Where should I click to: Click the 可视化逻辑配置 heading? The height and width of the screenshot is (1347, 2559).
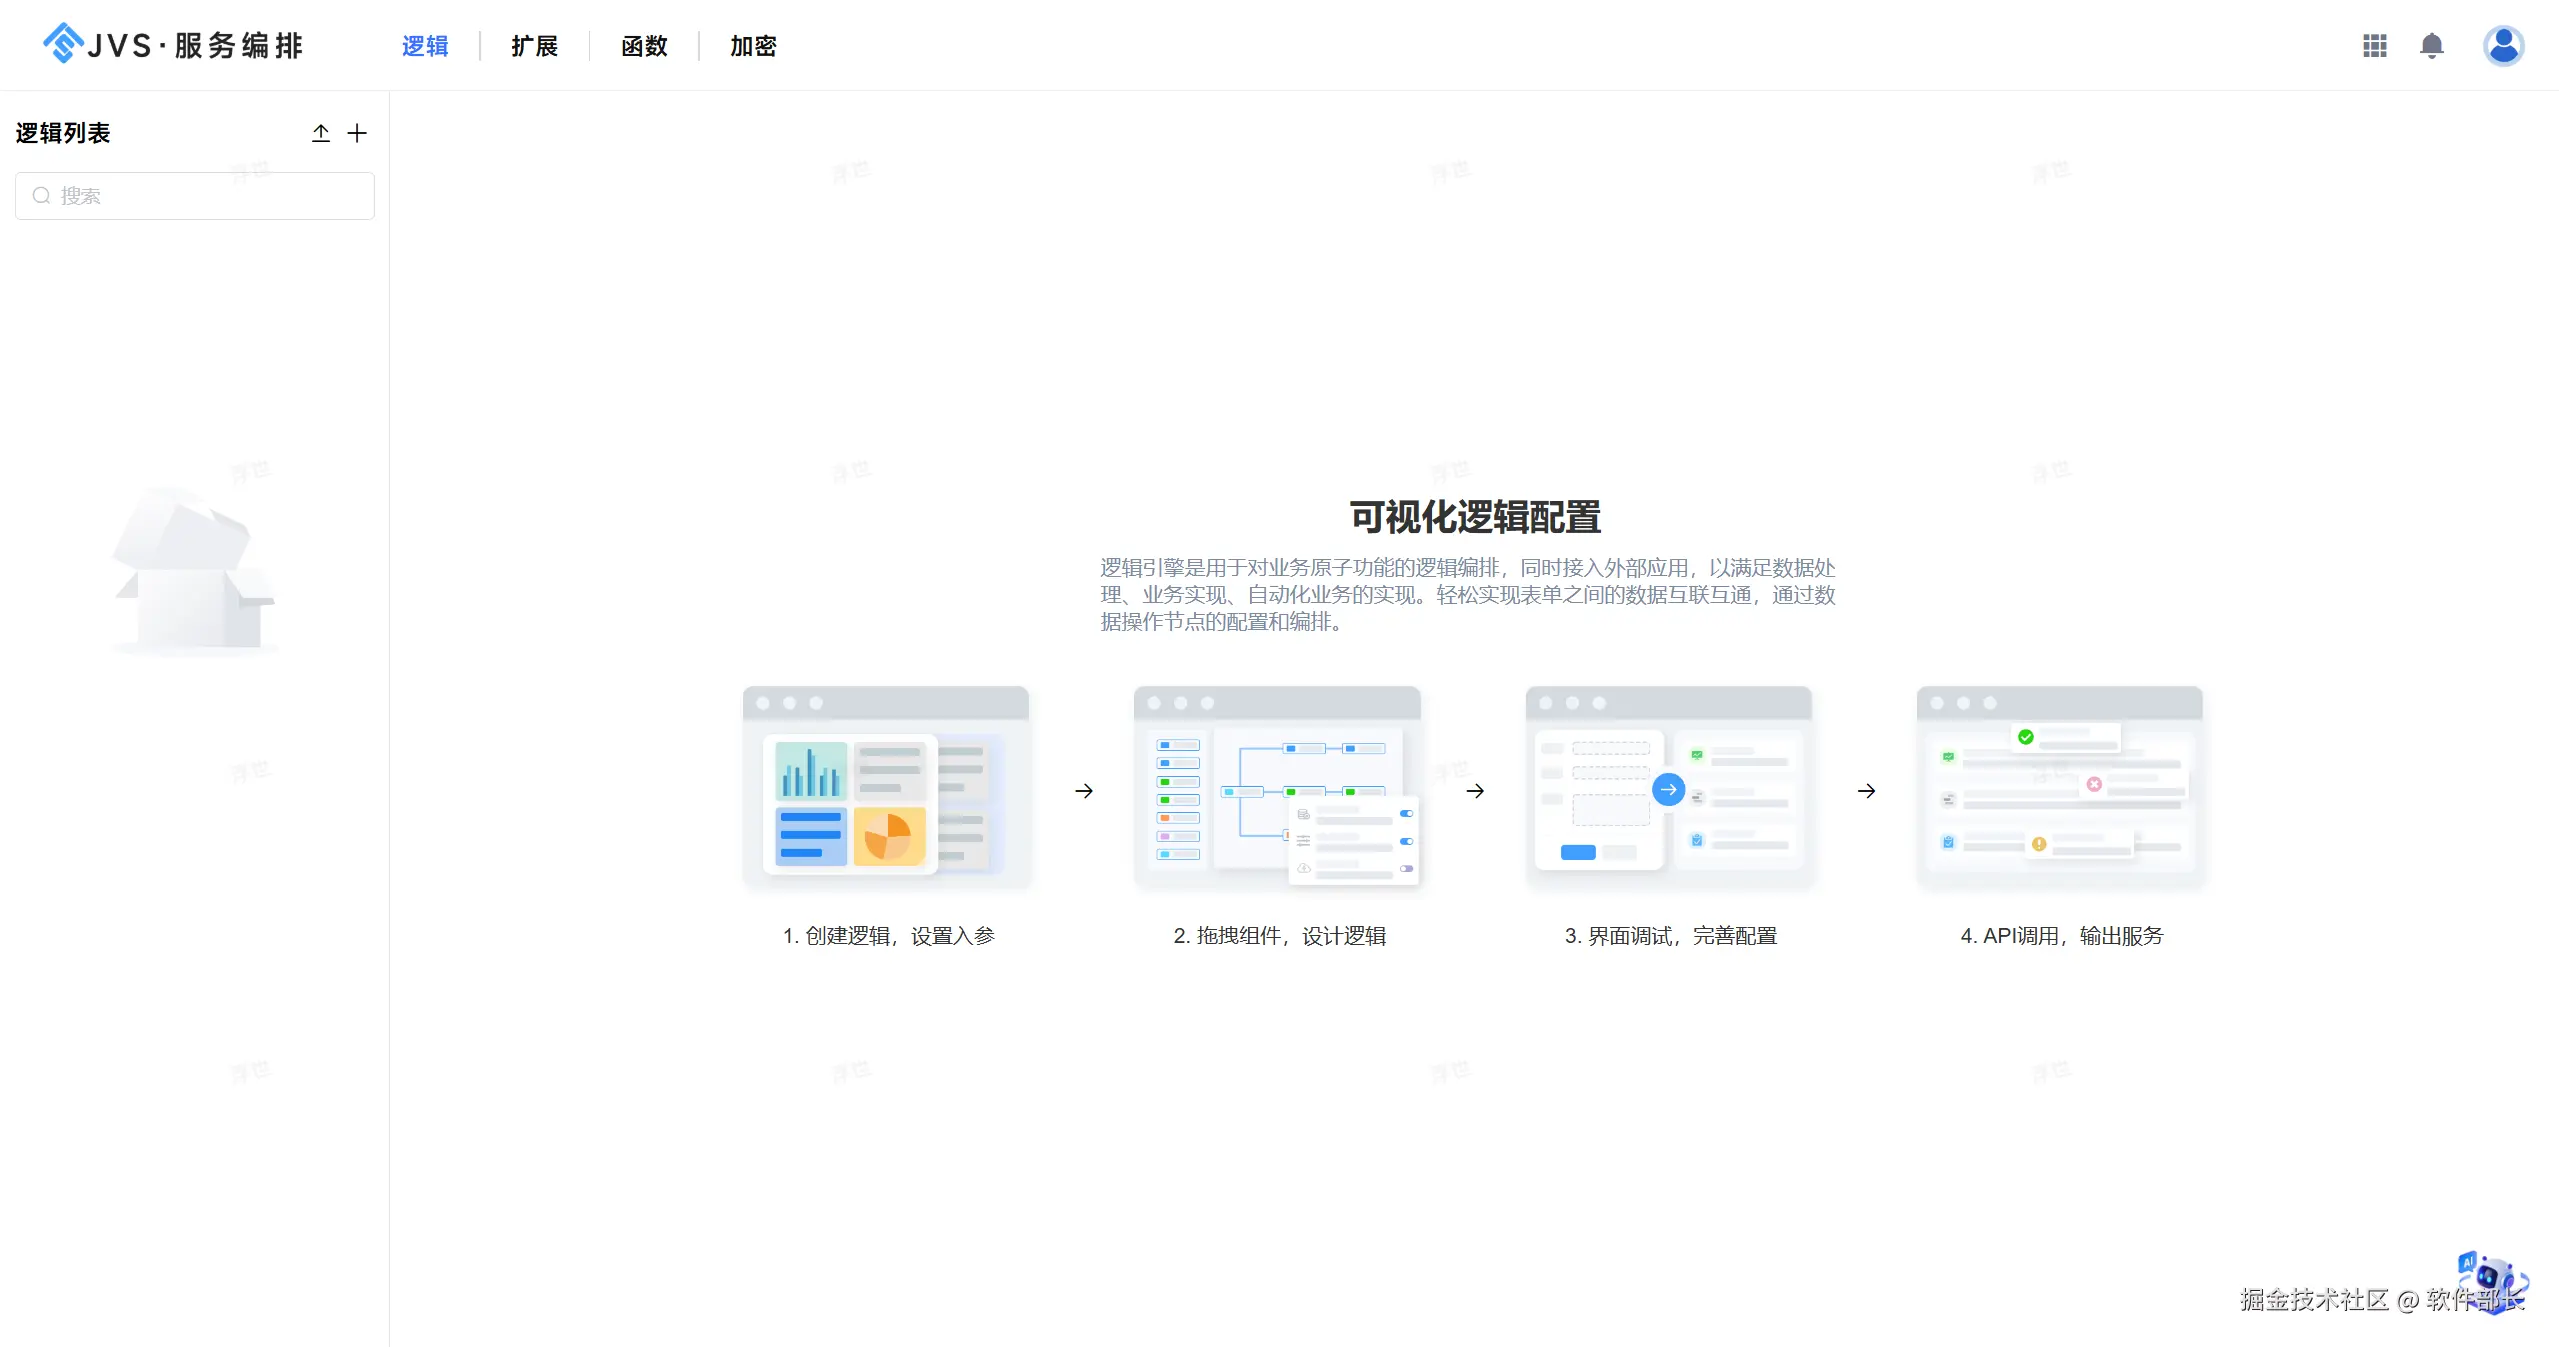point(1474,517)
